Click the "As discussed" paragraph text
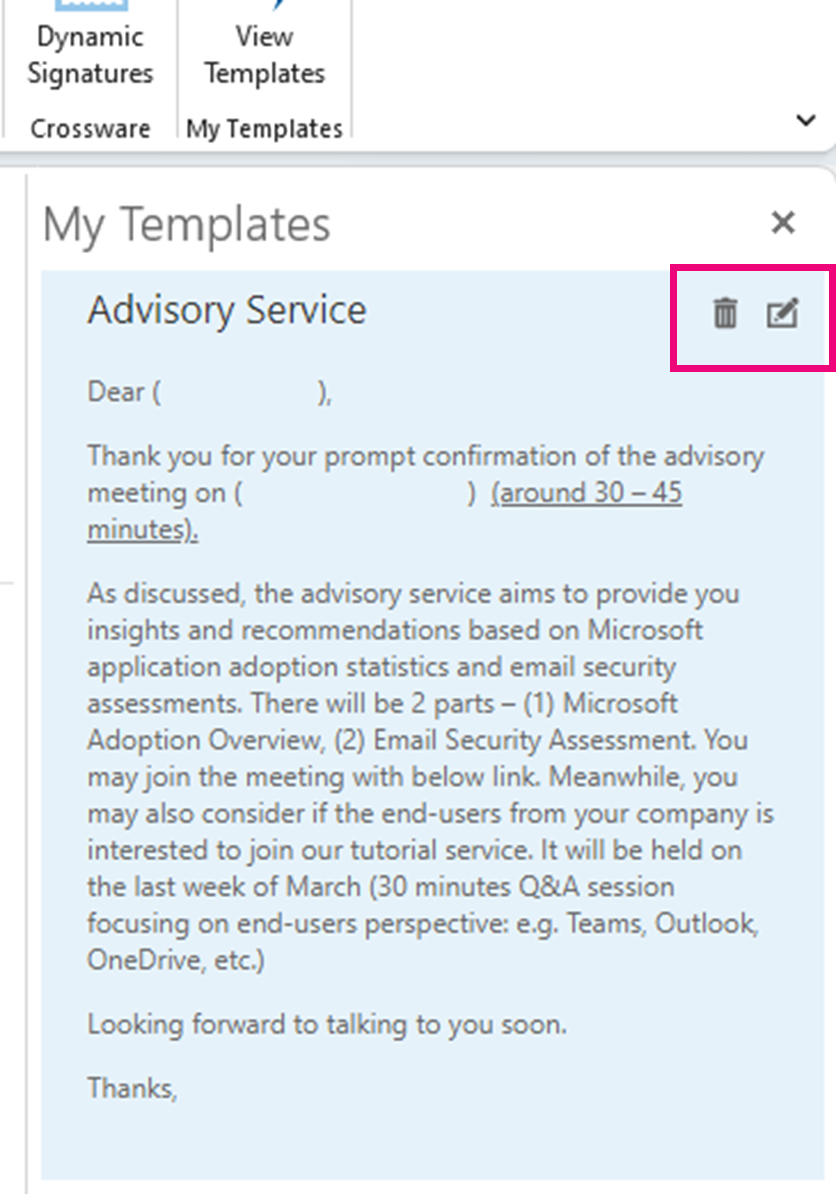Image resolution: width=836 pixels, height=1194 pixels. point(430,776)
